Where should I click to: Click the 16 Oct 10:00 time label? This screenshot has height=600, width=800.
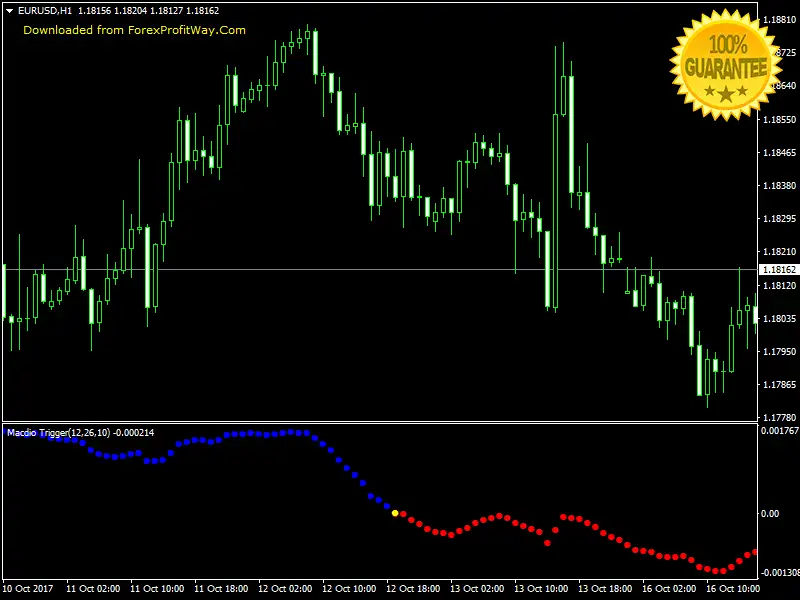coord(733,589)
